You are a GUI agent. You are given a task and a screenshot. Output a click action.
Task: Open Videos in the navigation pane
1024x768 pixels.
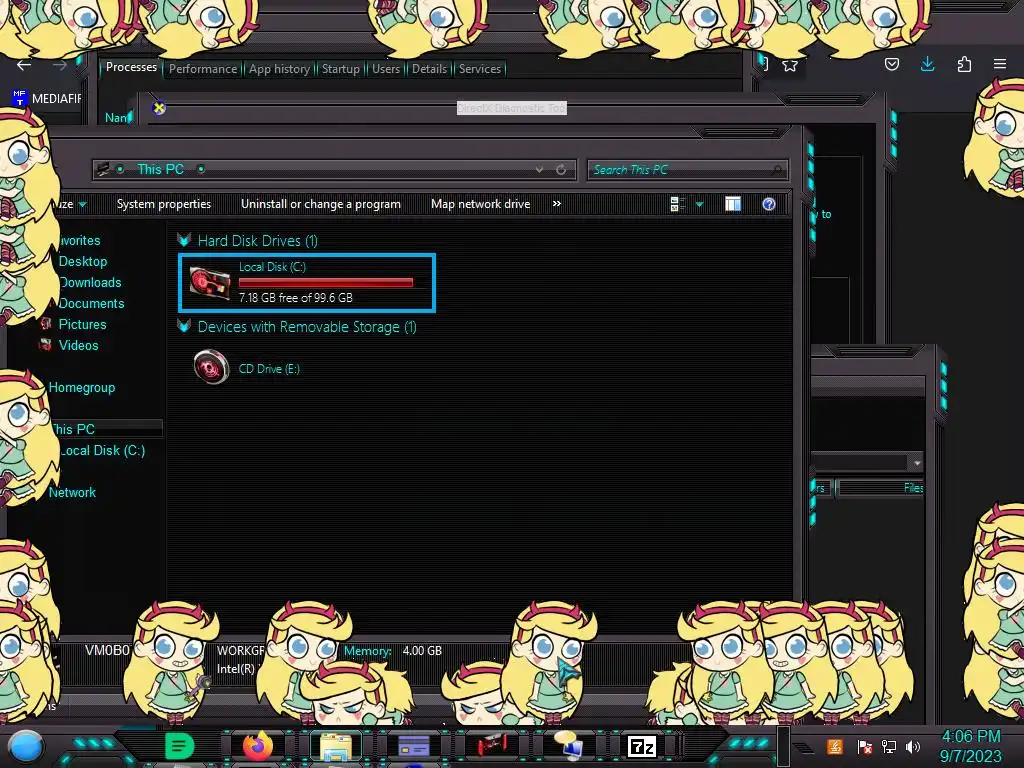[78, 345]
